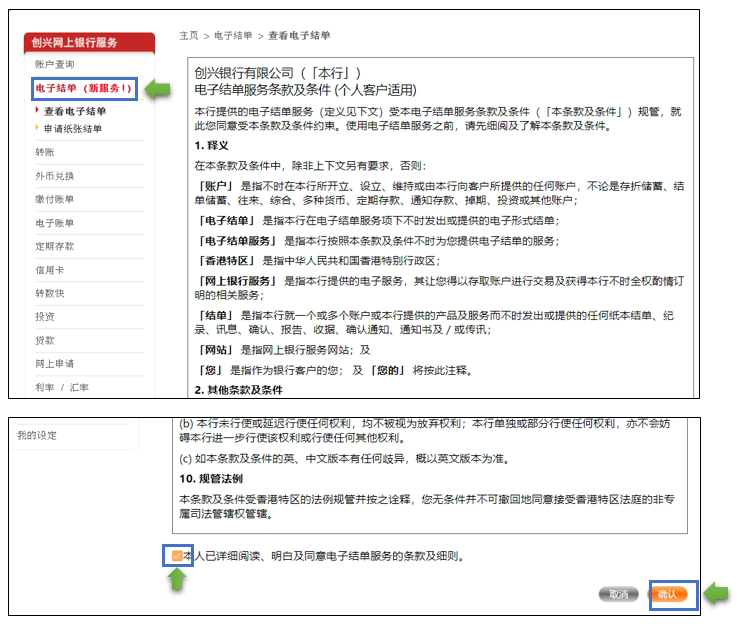
Task: Open the 贷款 sidebar item
Action: click(x=45, y=341)
